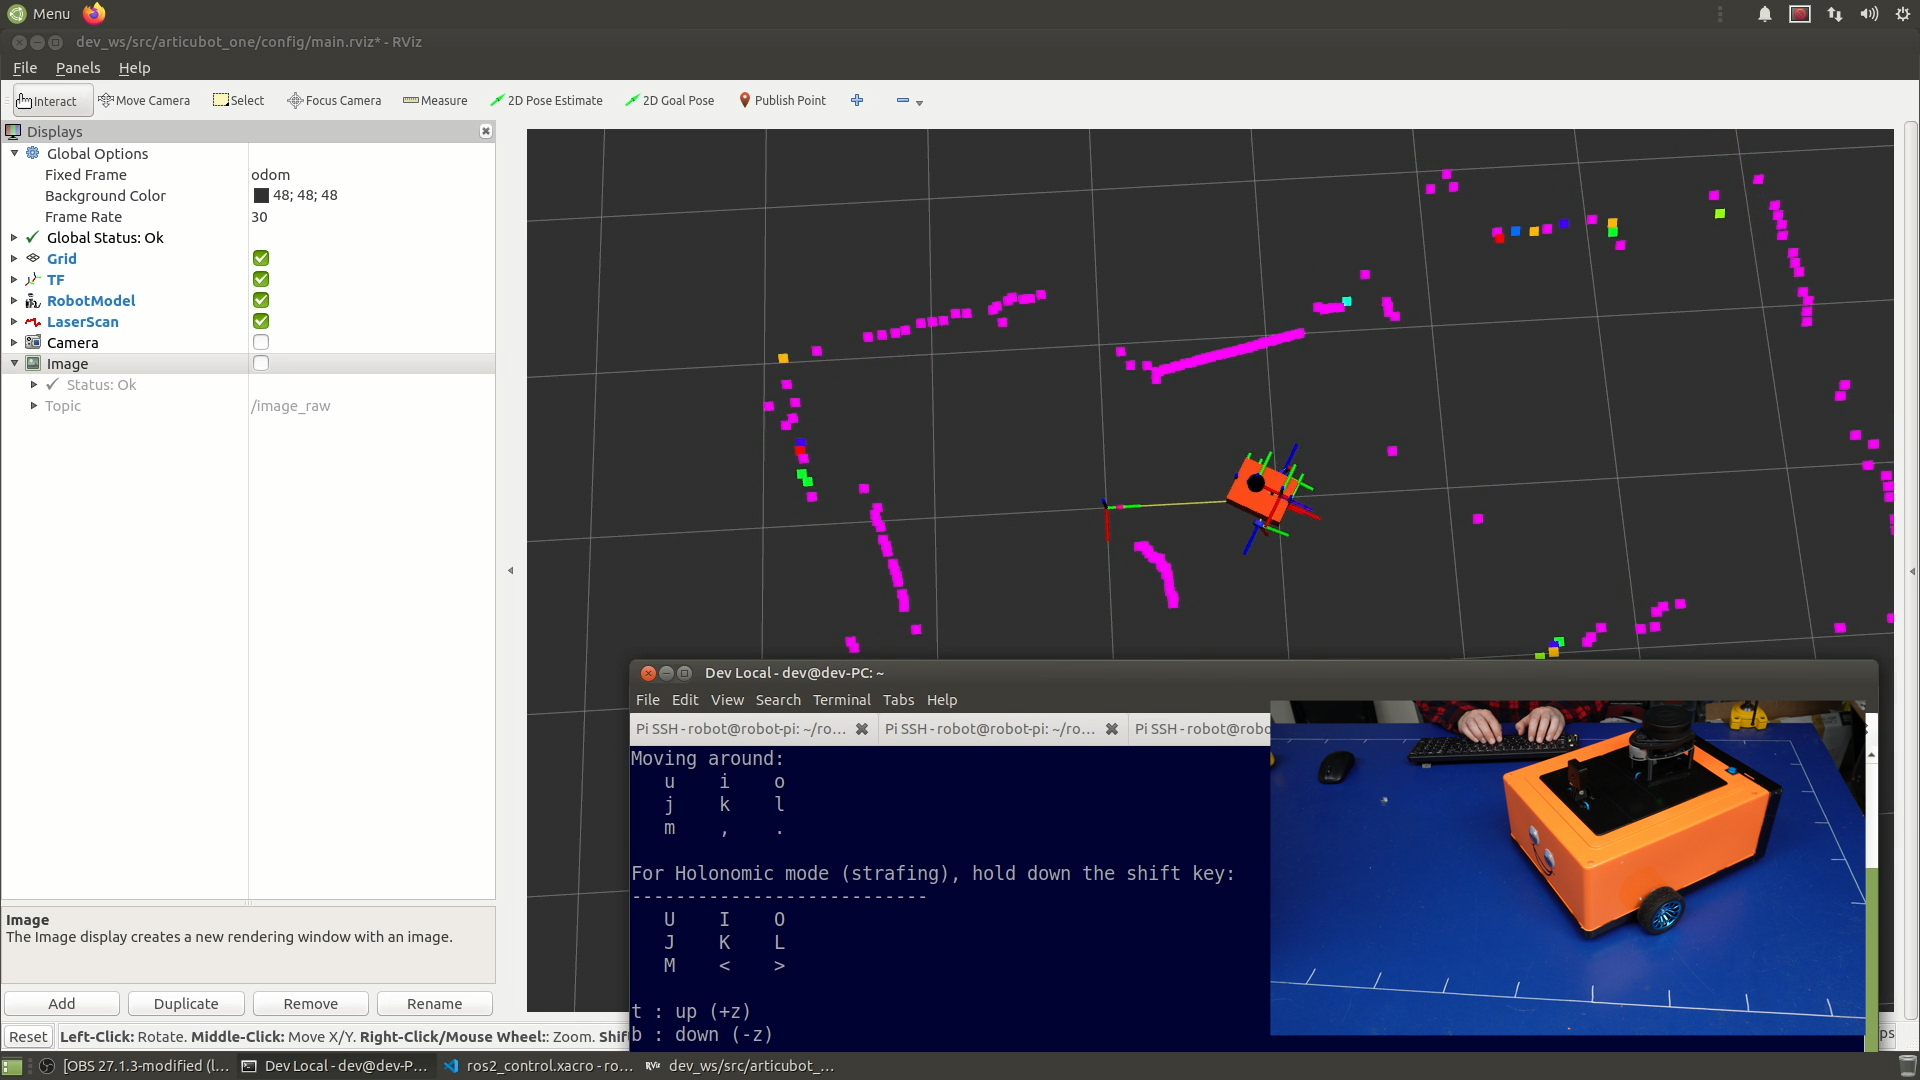
Task: Open dropdown arrow next to minus icon
Action: click(920, 102)
